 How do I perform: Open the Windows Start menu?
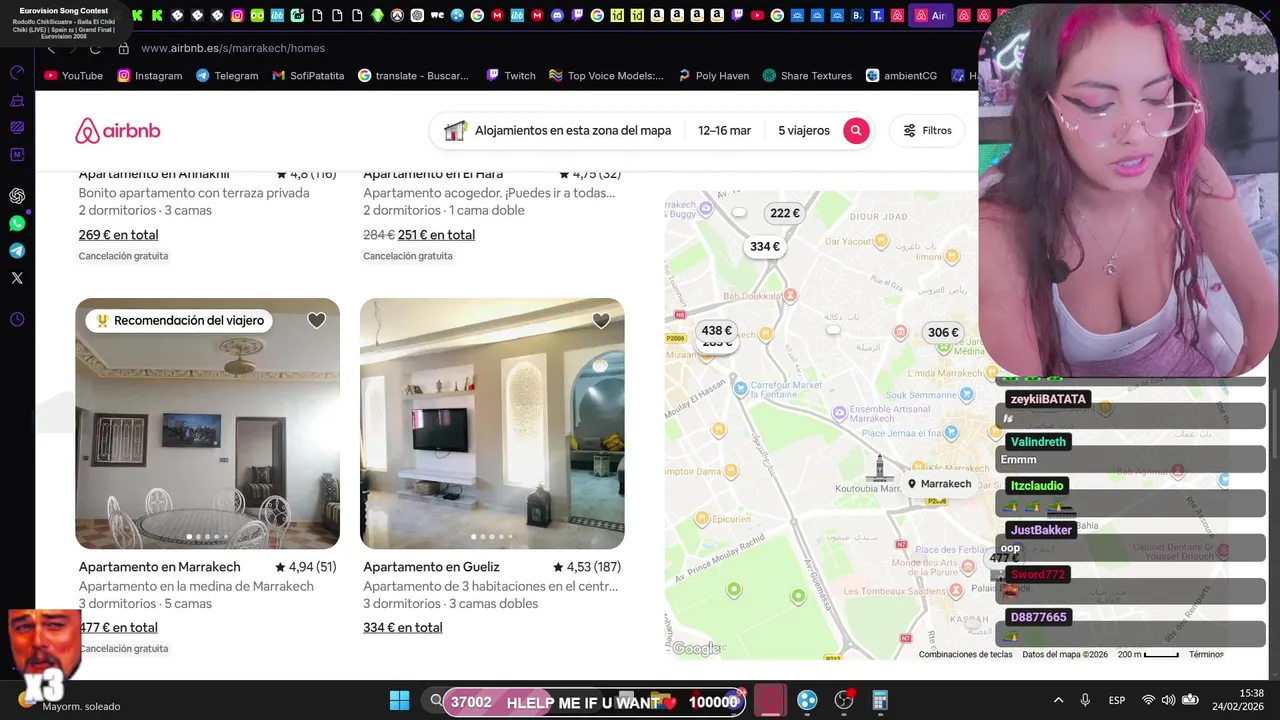pyautogui.click(x=399, y=701)
